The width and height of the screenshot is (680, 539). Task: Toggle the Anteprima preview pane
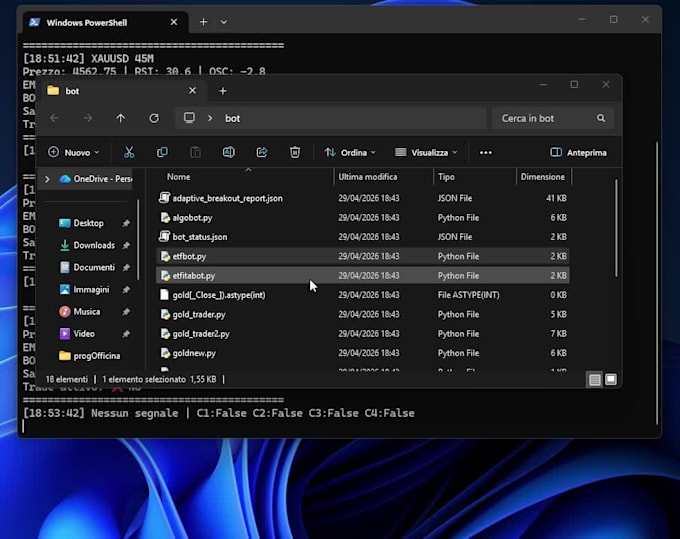[579, 153]
